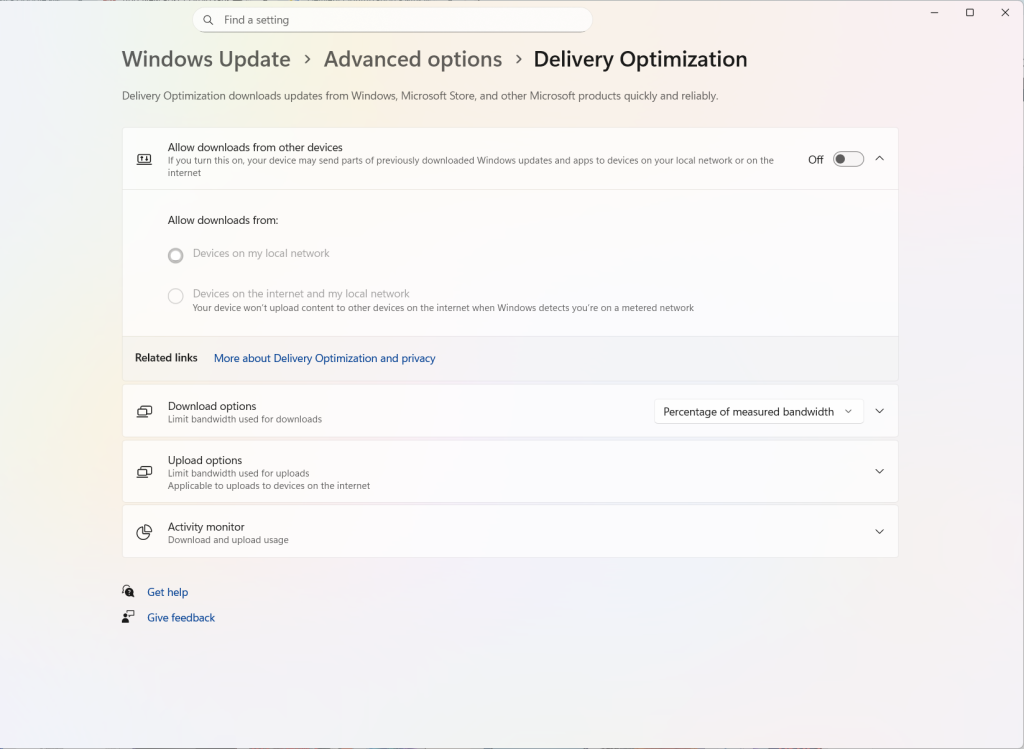Click the Download options icon
Screen dimensions: 1024x749
tap(144, 412)
